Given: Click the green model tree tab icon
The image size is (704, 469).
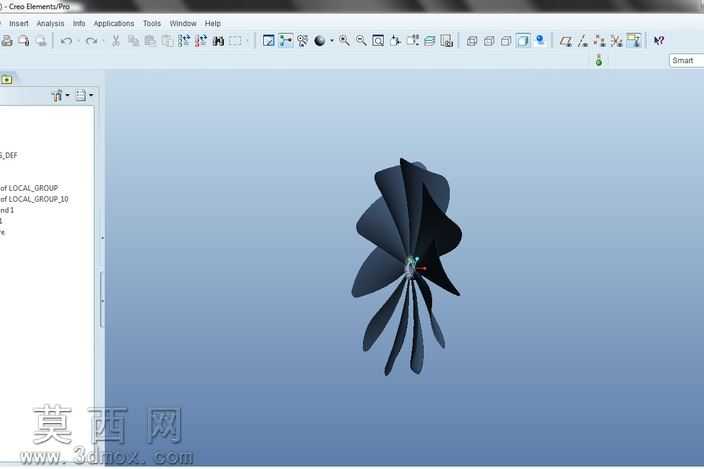Looking at the screenshot, I should point(7,80).
